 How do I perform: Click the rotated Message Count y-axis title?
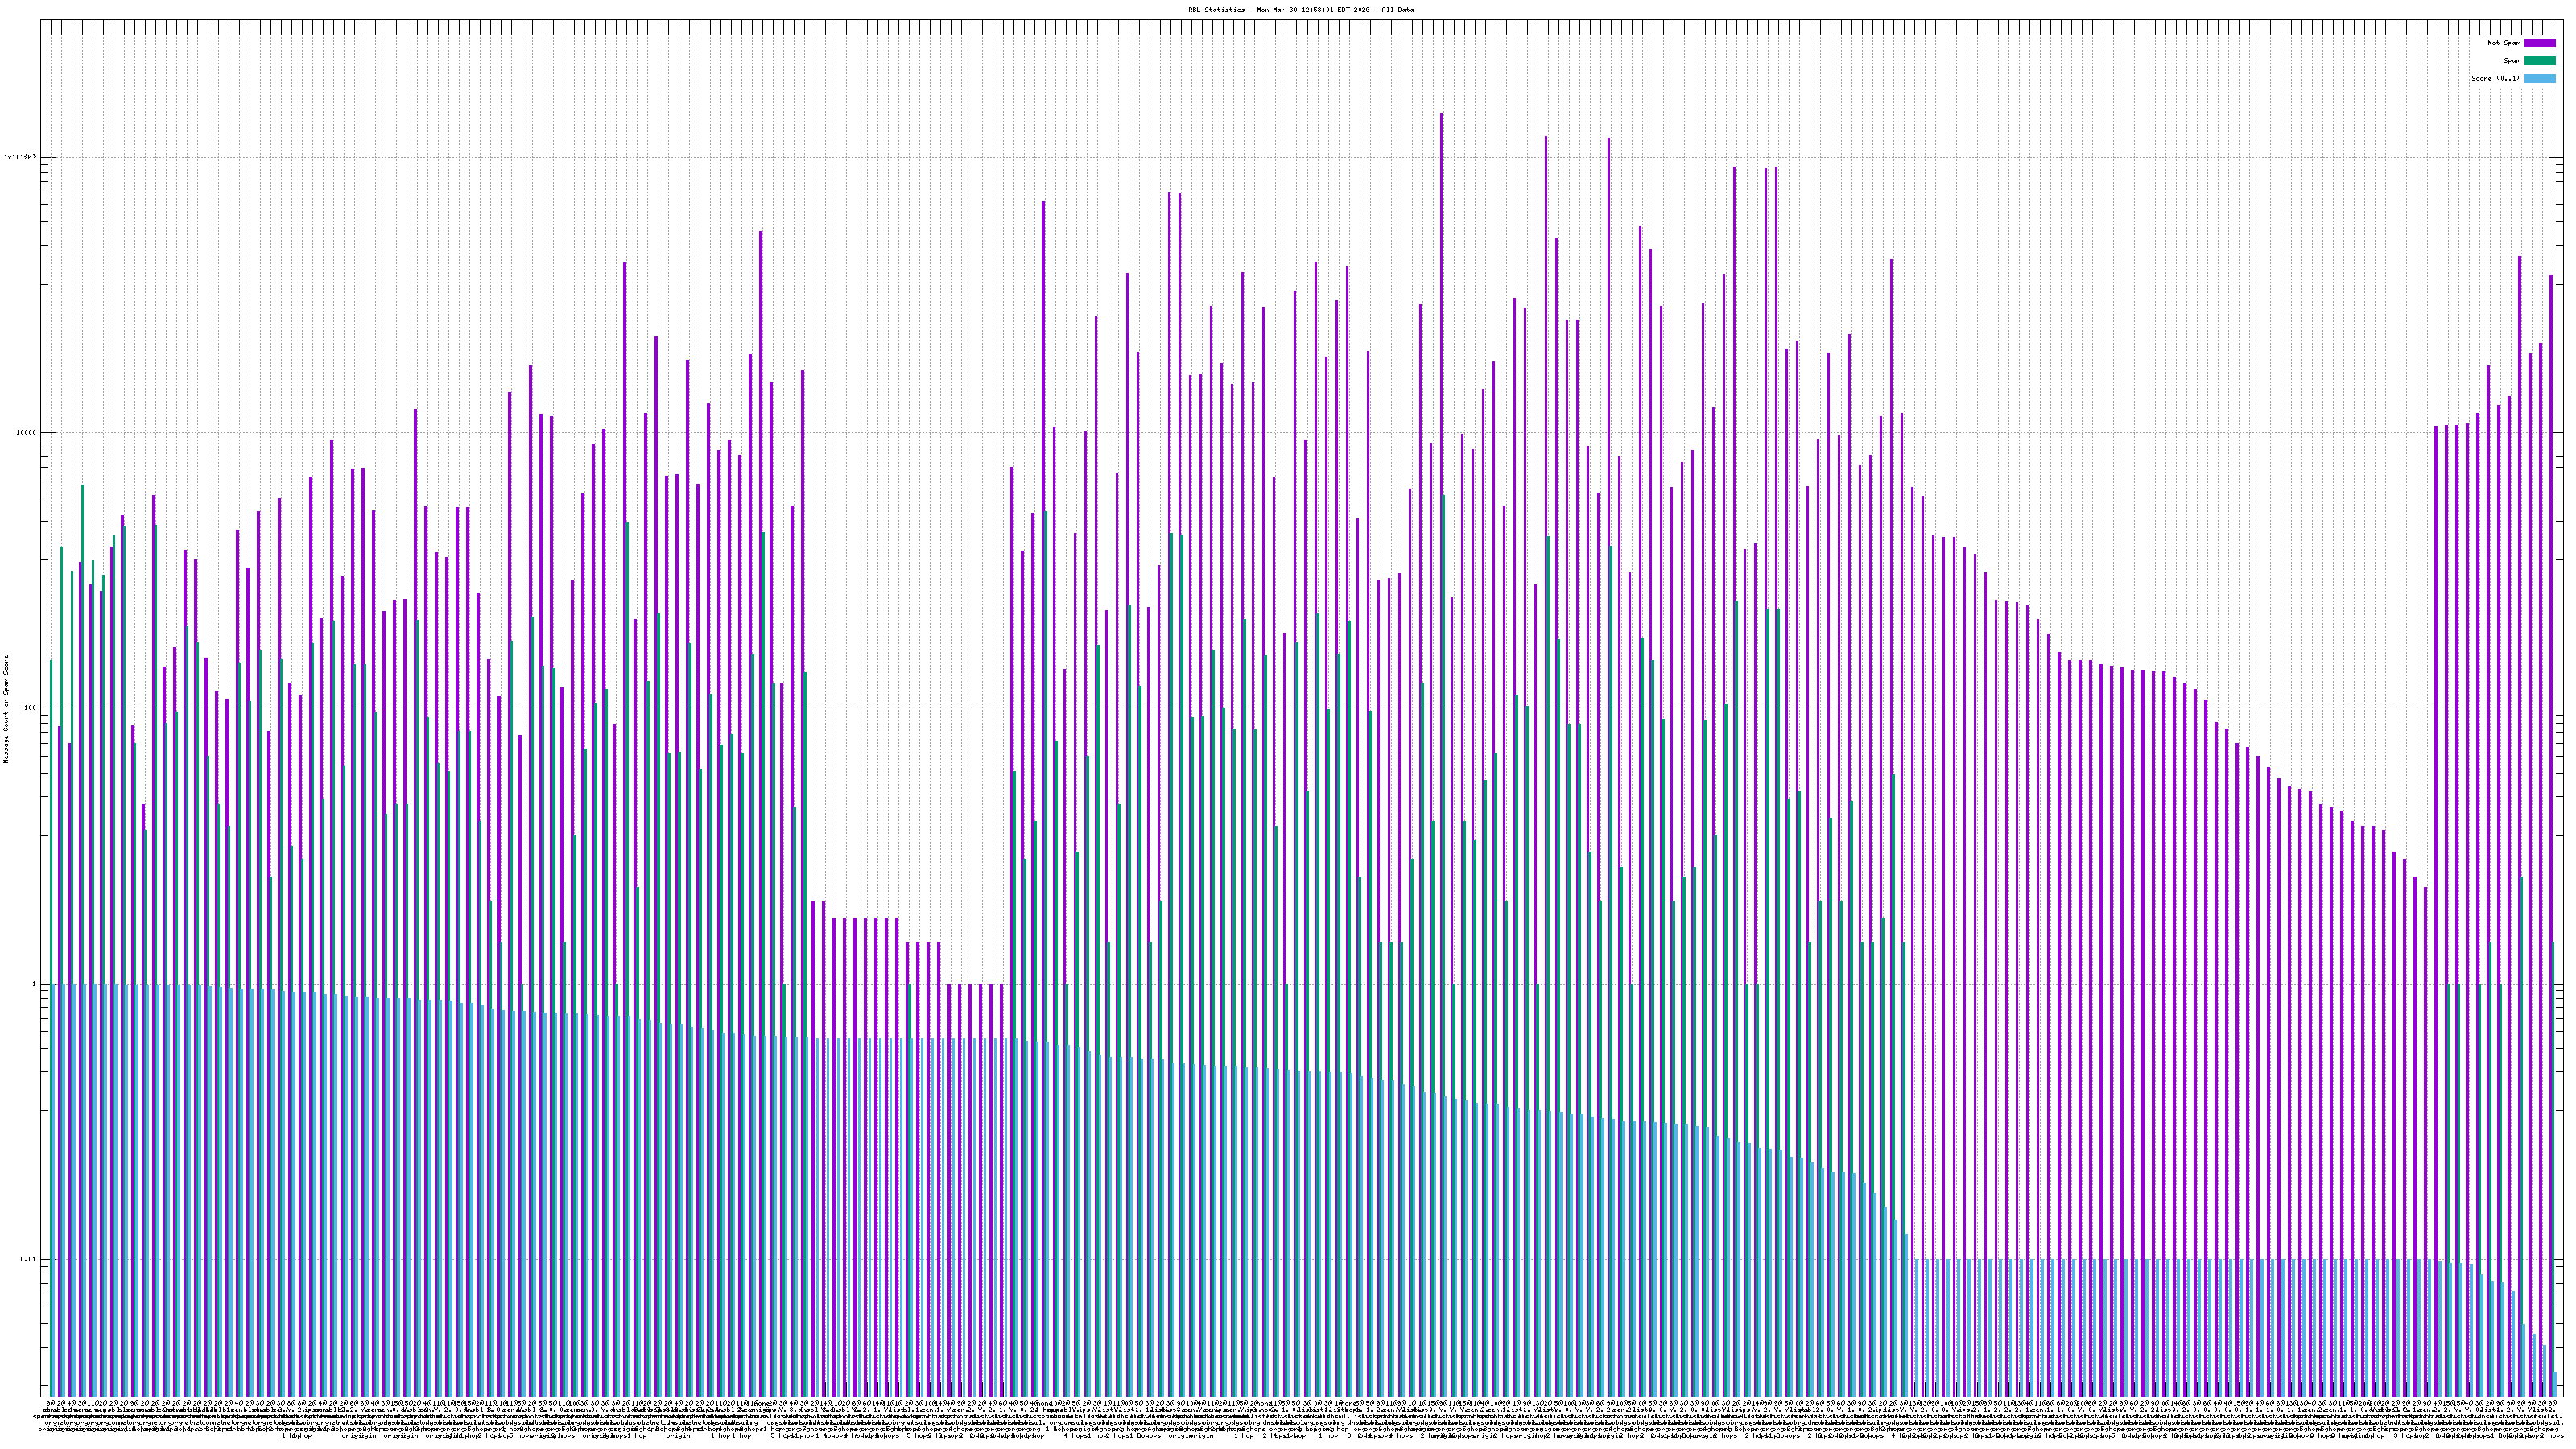pyautogui.click(x=6, y=709)
